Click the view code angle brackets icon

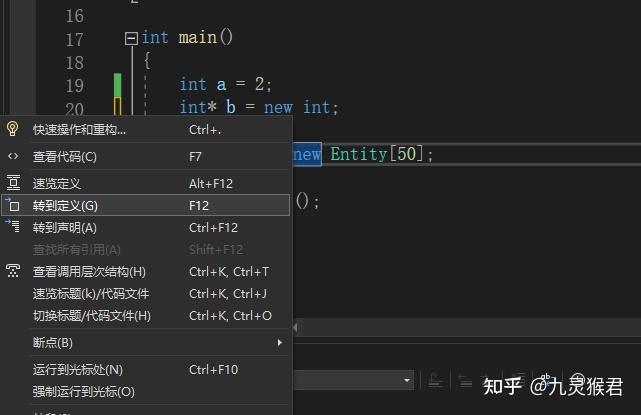(x=13, y=156)
